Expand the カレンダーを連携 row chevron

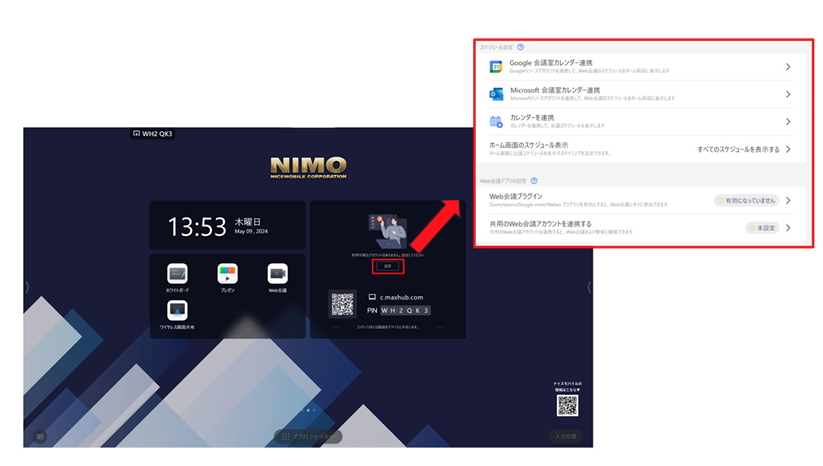pos(788,122)
